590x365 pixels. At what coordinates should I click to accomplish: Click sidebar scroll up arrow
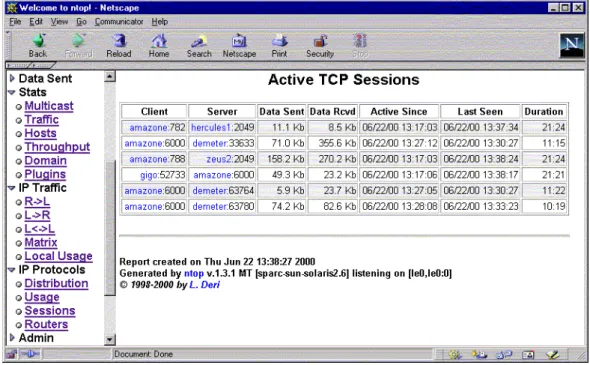pos(109,77)
